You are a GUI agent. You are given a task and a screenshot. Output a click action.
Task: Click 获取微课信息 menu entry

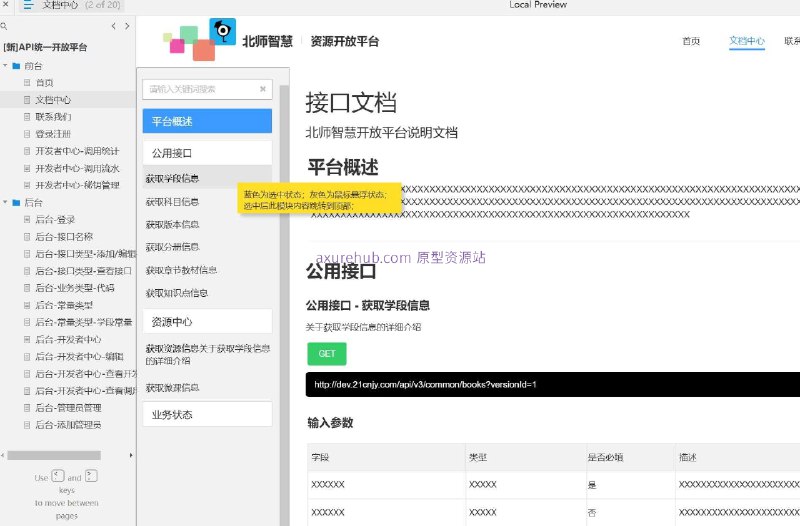click(172, 388)
